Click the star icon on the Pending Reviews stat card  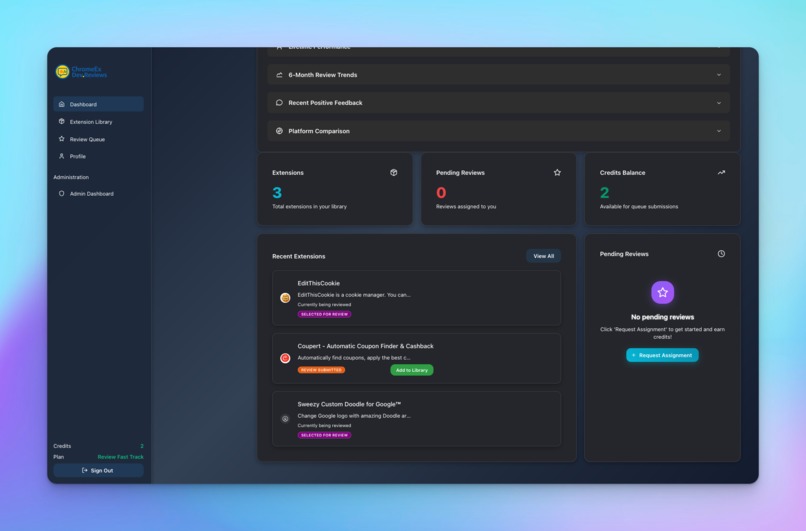[x=557, y=173]
